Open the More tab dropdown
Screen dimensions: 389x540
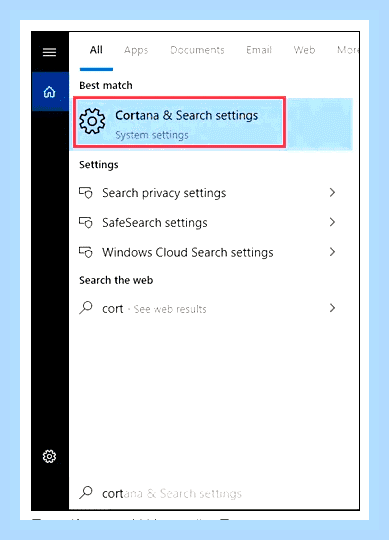tap(348, 50)
